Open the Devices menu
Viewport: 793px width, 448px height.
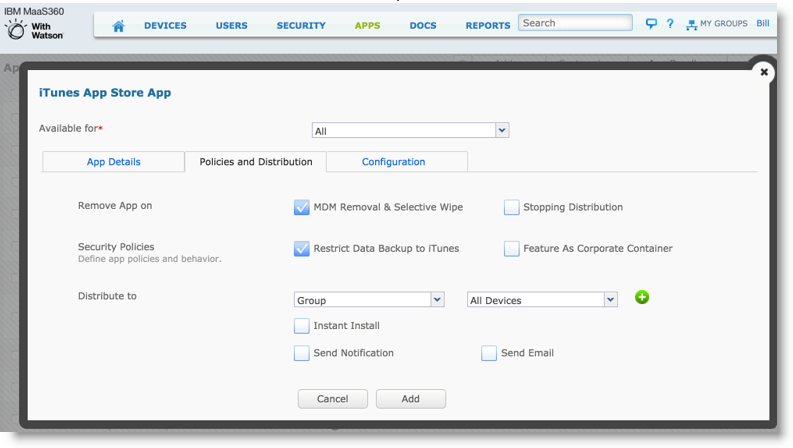pyautogui.click(x=165, y=25)
